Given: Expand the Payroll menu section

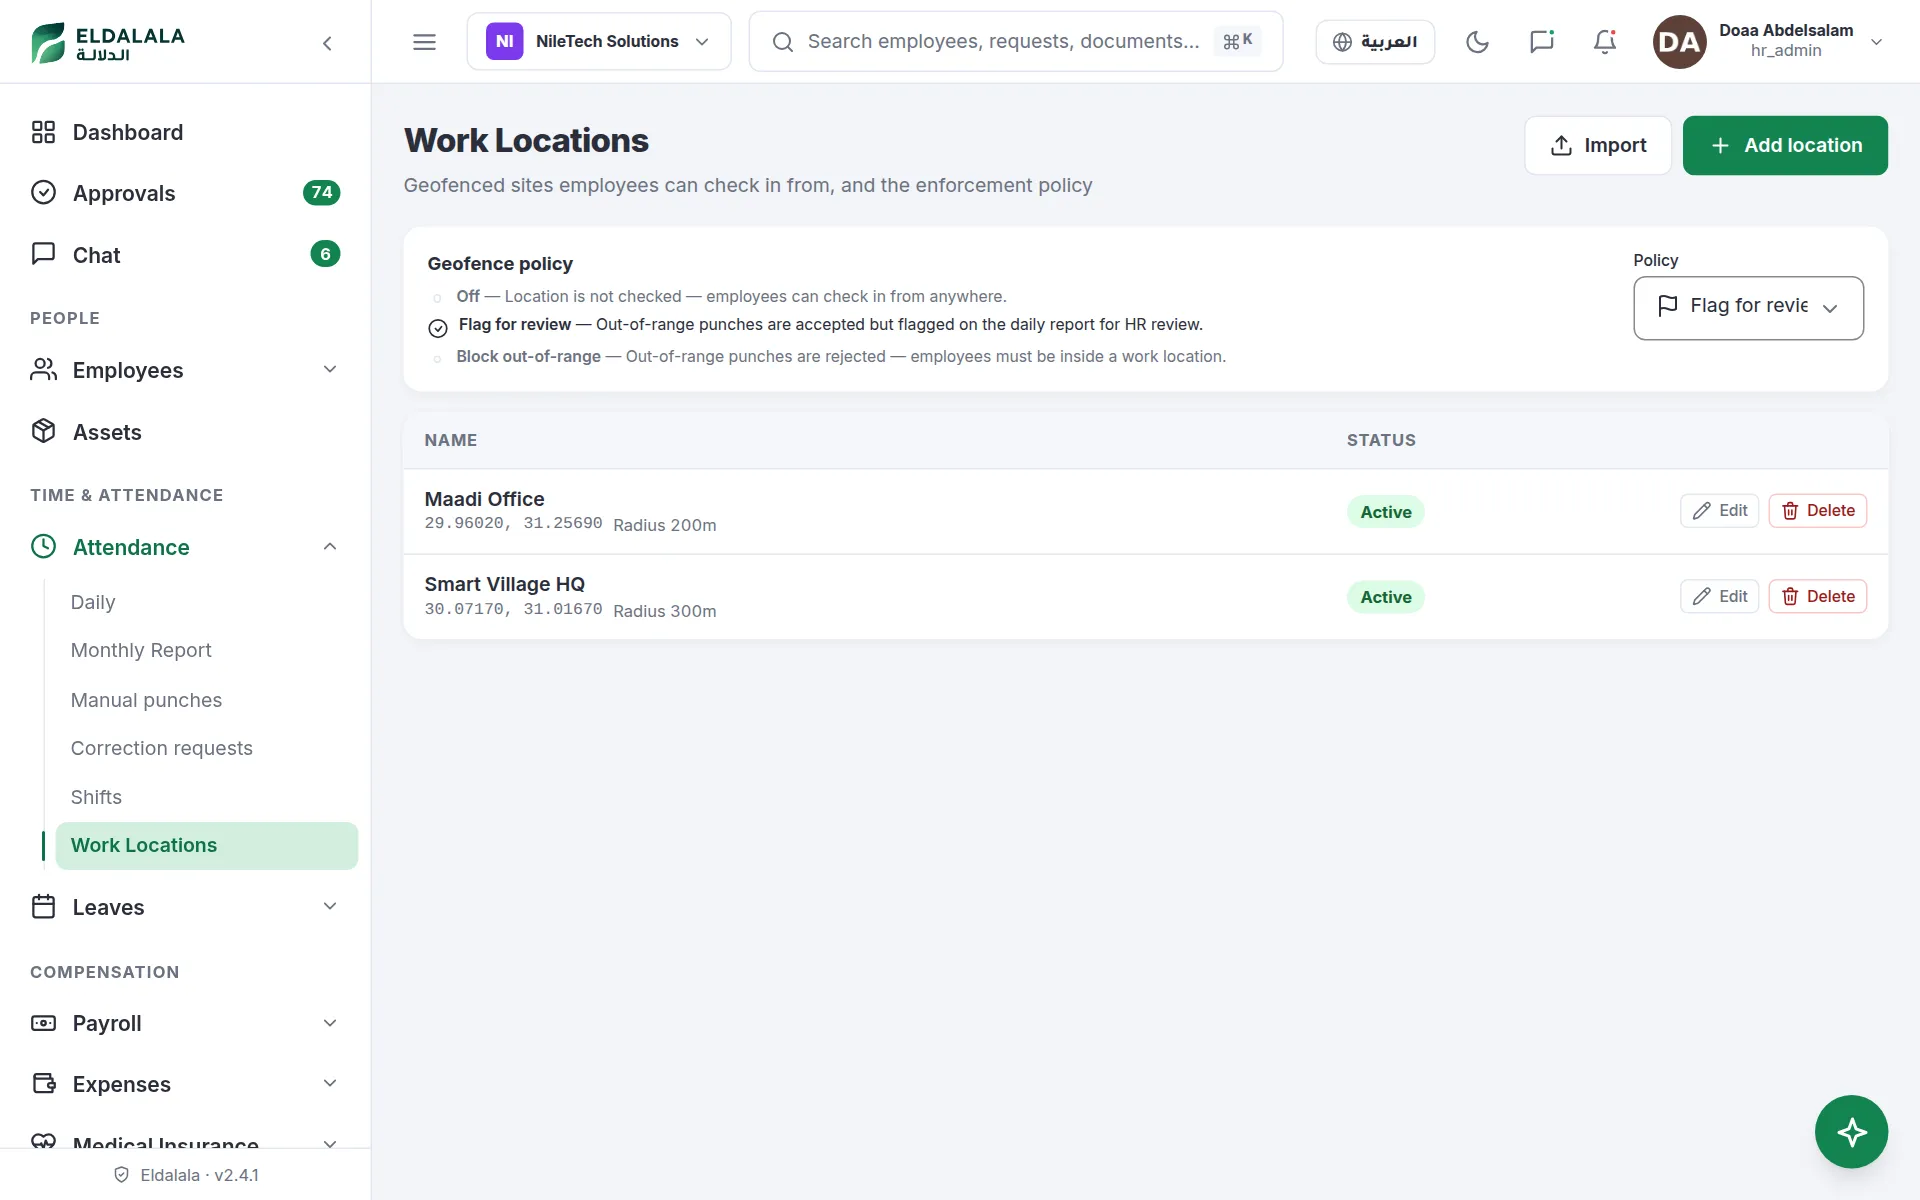Looking at the screenshot, I should tap(186, 1023).
